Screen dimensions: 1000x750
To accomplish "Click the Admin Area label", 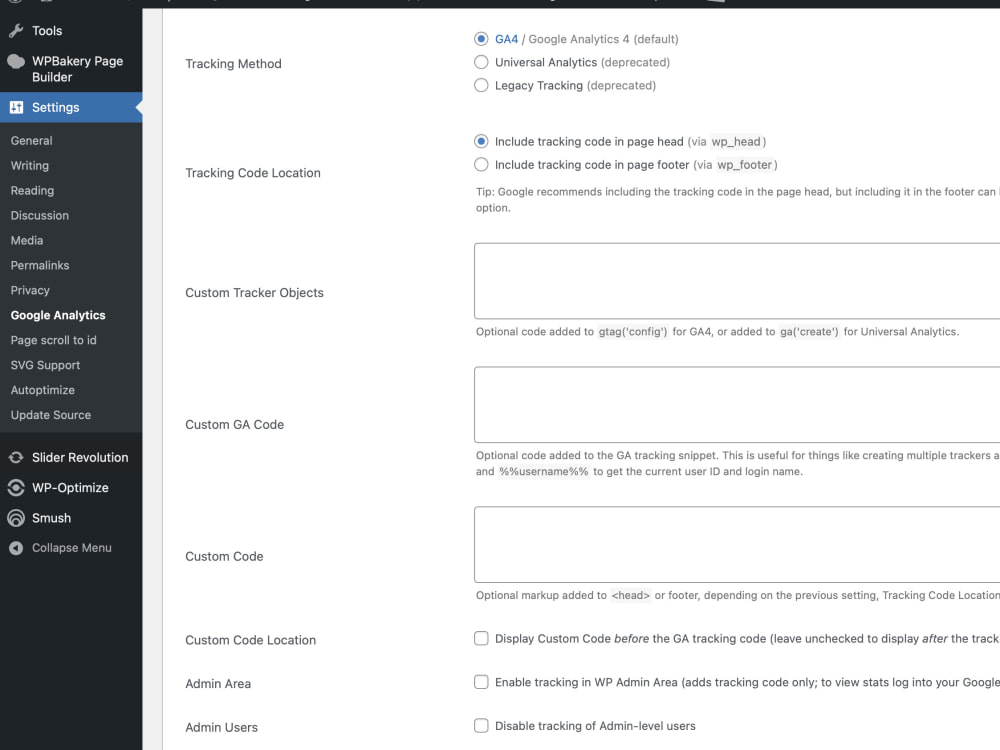I will click(218, 684).
